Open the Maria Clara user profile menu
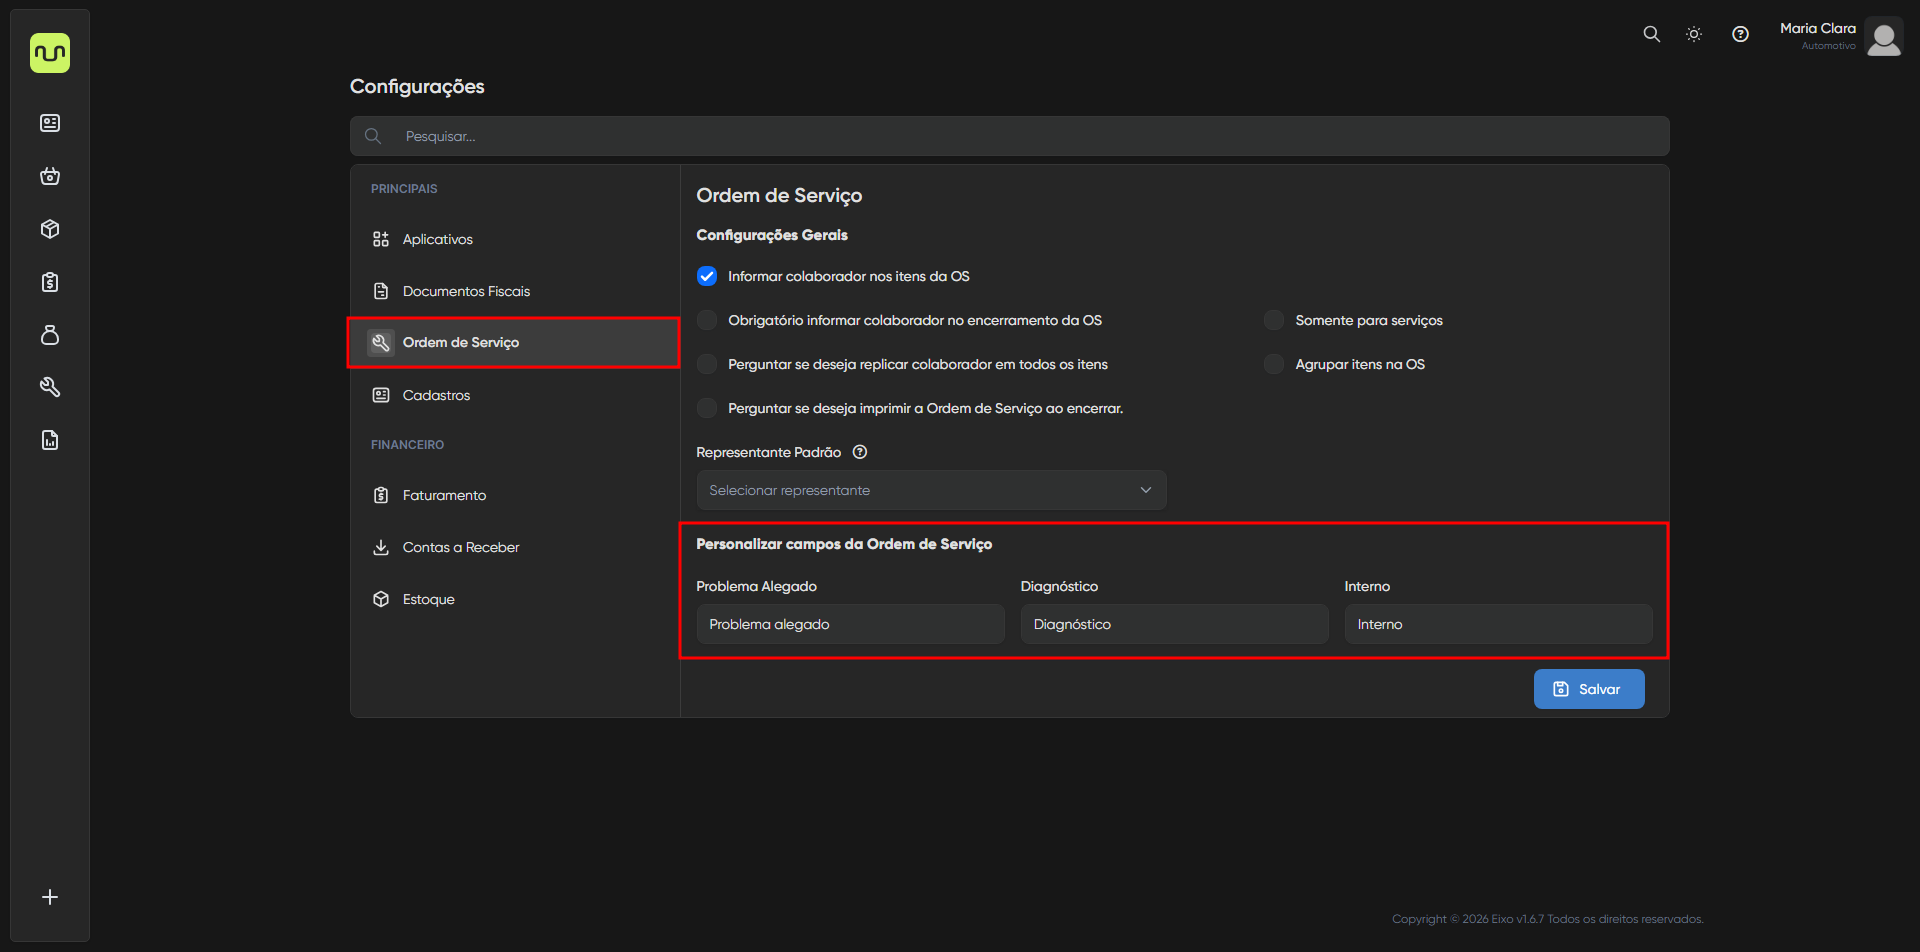Image resolution: width=1920 pixels, height=952 pixels. point(1840,36)
